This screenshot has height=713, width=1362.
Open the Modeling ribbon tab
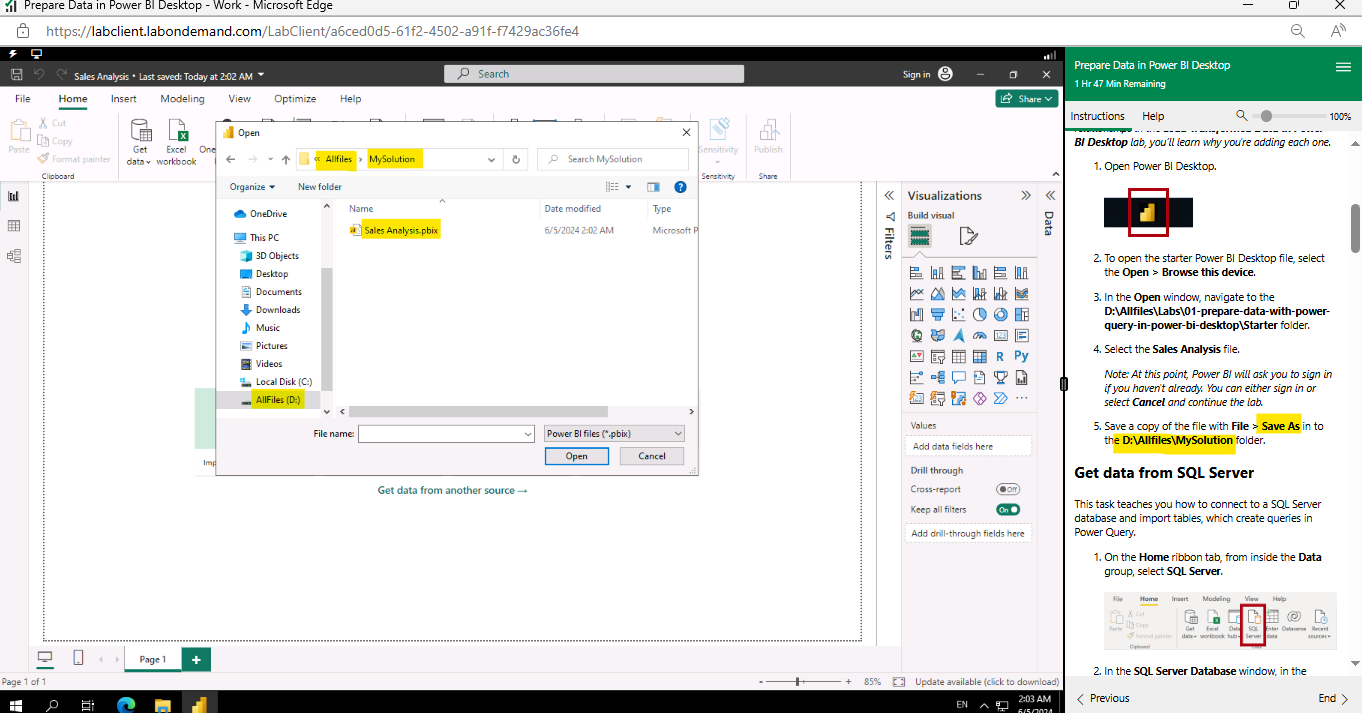tap(183, 99)
